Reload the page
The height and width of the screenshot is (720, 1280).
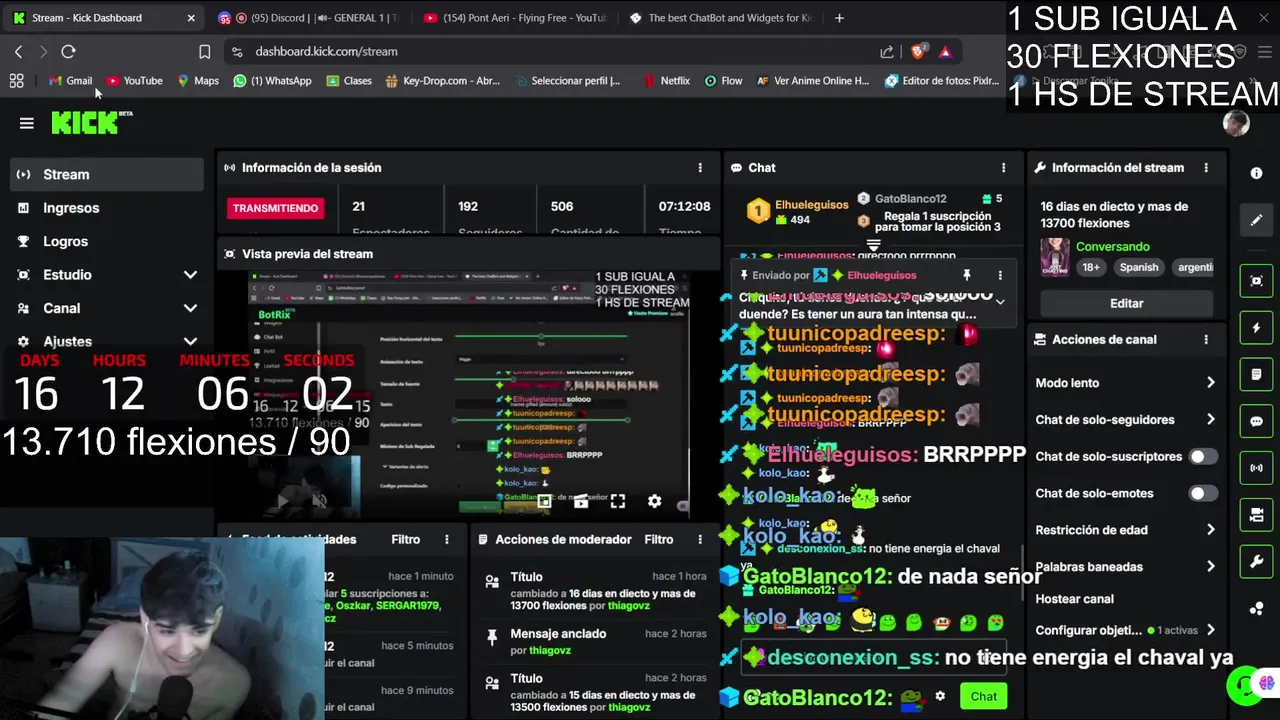(68, 51)
